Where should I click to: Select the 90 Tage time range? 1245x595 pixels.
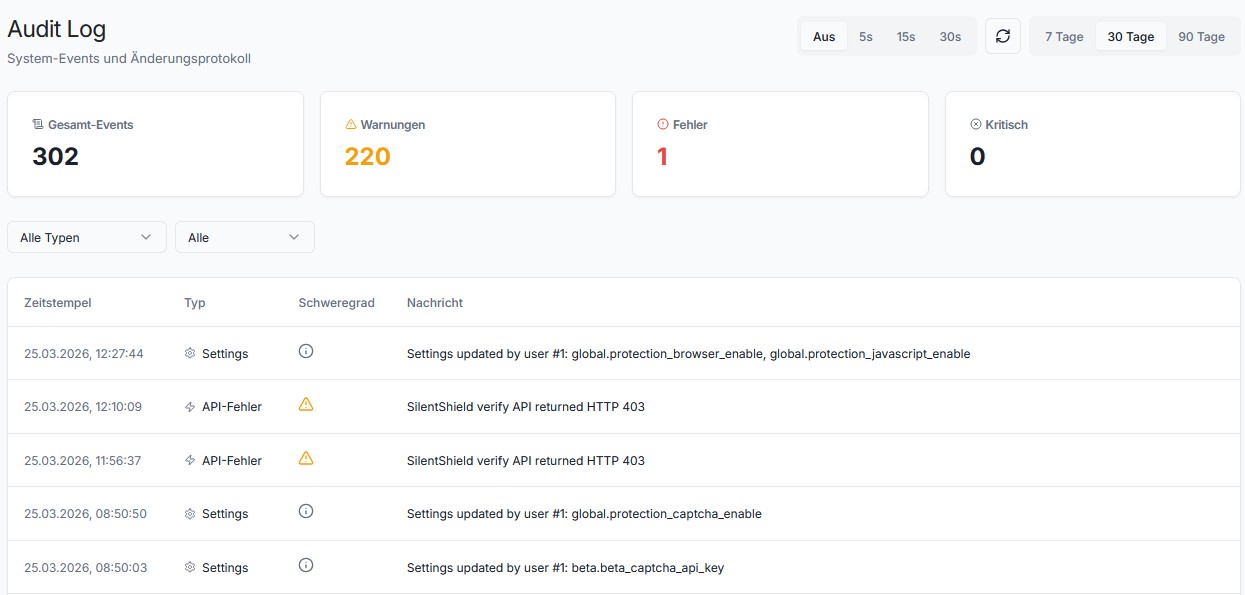point(1201,36)
